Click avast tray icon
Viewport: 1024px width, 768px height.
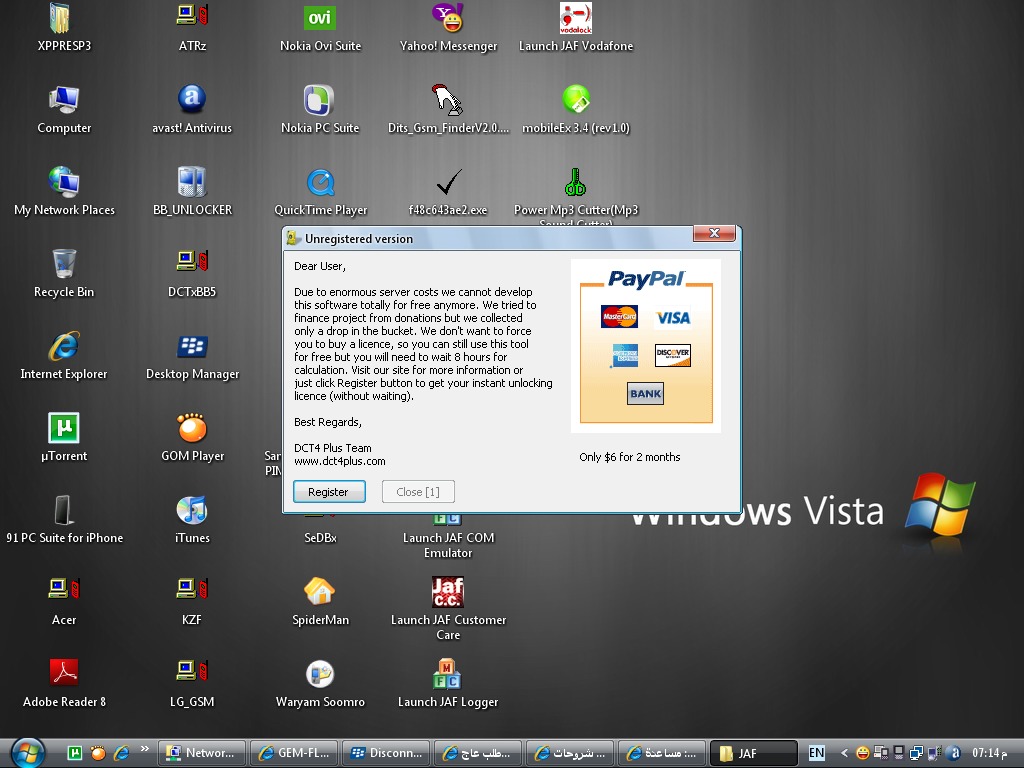point(954,753)
